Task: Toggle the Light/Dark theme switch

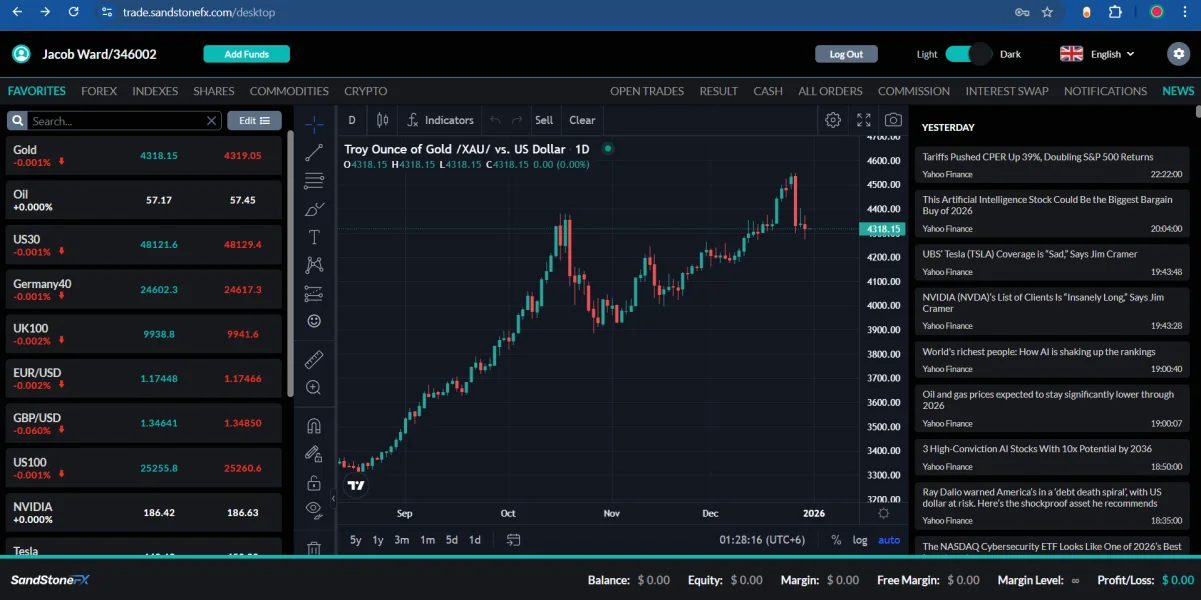Action: tap(967, 54)
